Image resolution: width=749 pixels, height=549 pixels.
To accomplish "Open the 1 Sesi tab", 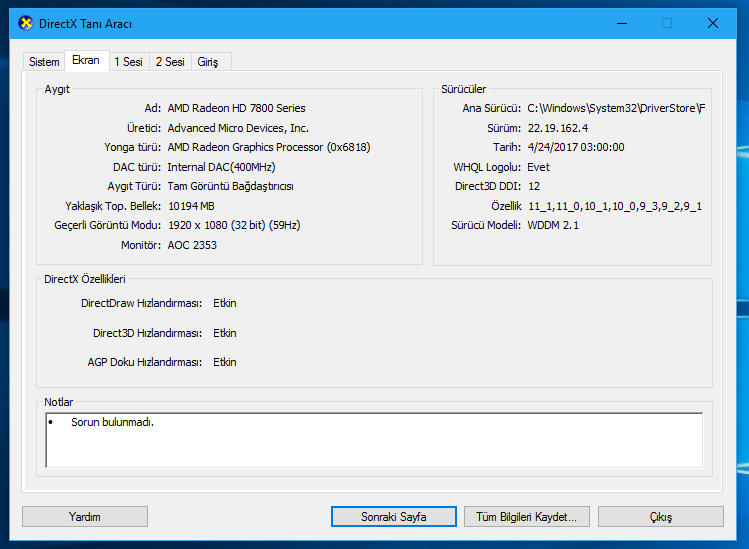I will 128,62.
